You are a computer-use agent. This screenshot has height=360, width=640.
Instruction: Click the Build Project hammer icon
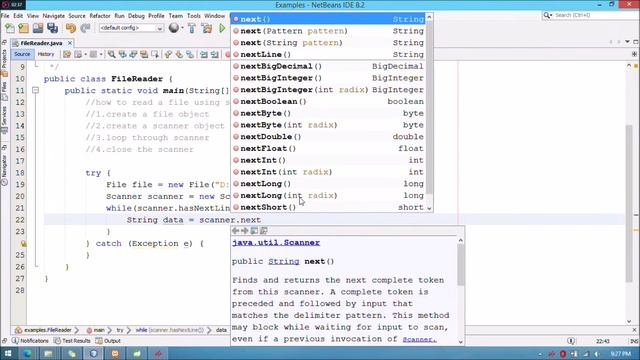coord(192,28)
